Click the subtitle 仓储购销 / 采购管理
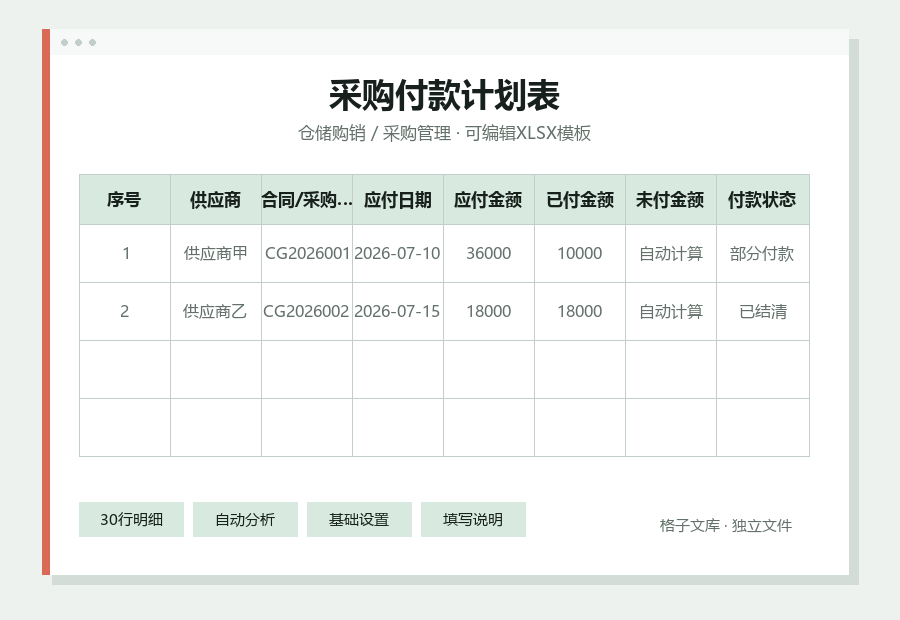The width and height of the screenshot is (900, 620). pyautogui.click(x=374, y=133)
